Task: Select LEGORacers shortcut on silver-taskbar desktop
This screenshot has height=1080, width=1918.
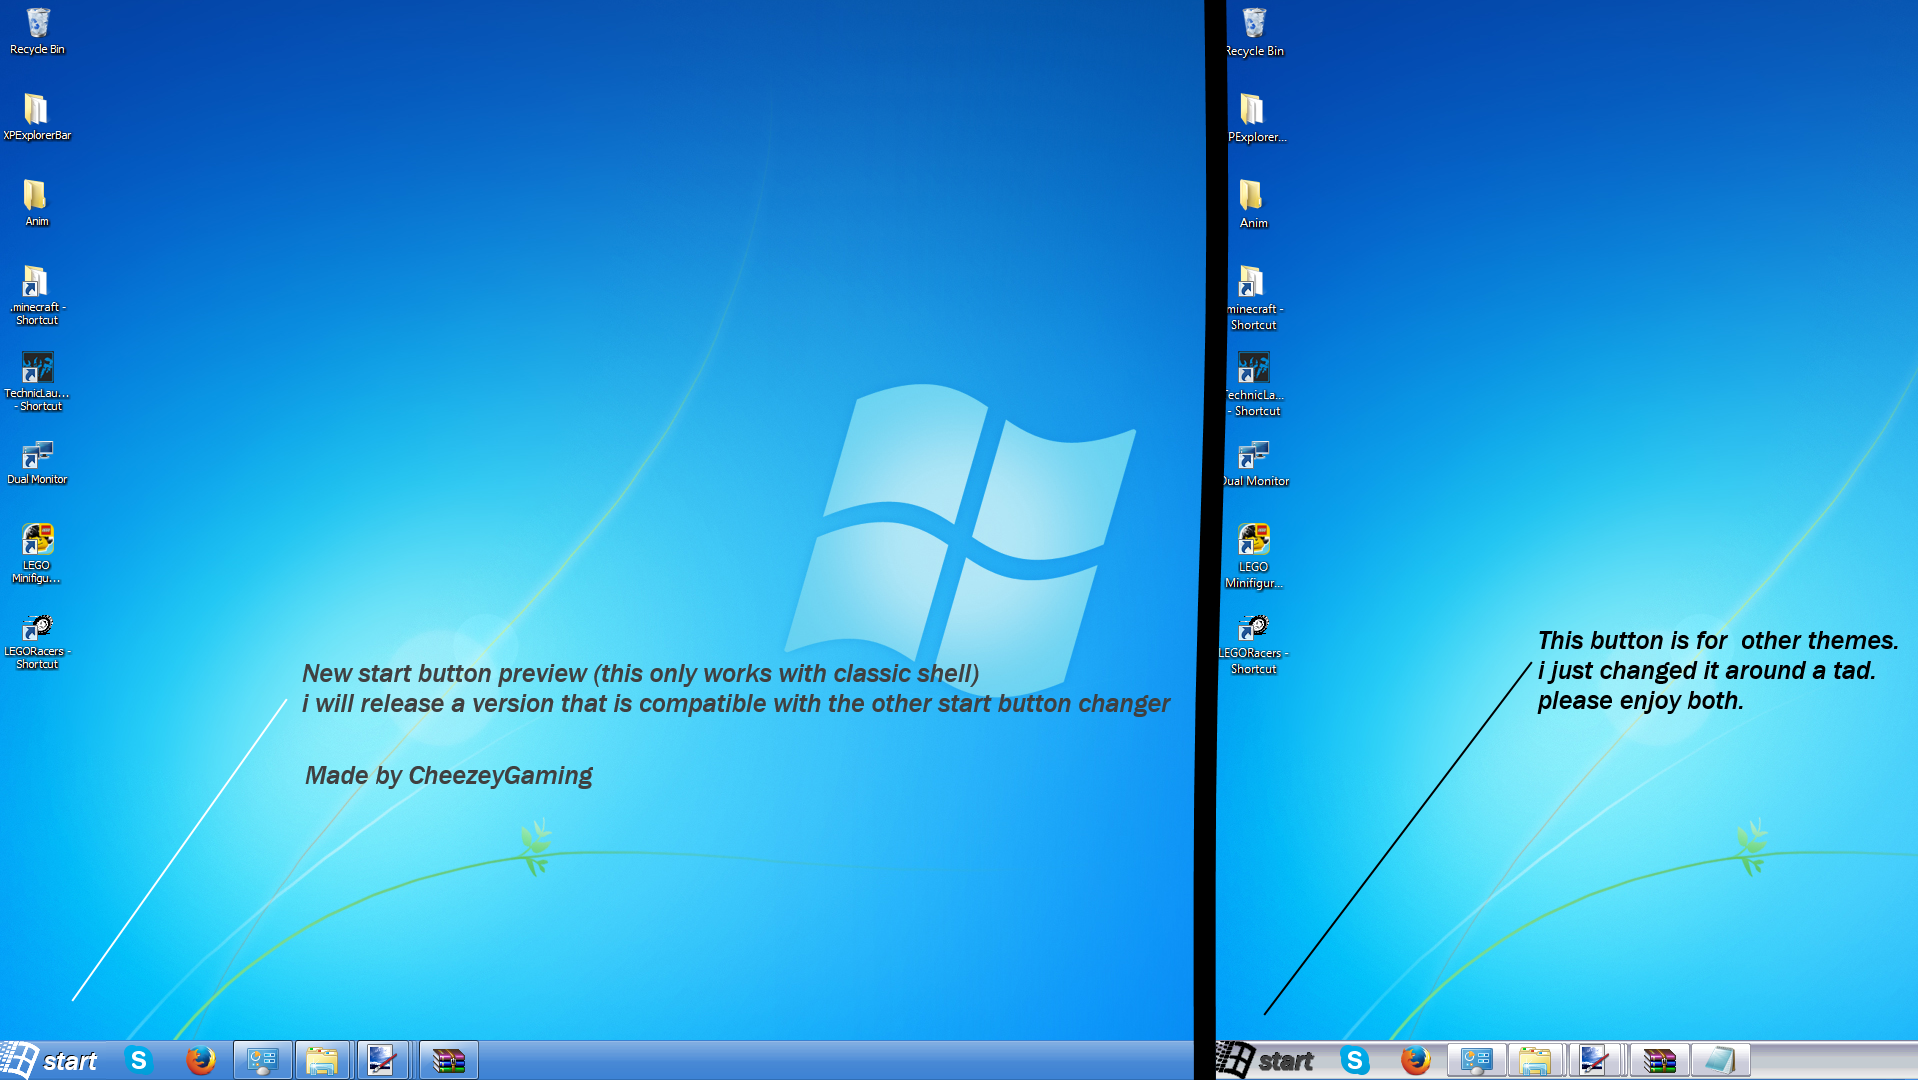Action: pos(1254,642)
